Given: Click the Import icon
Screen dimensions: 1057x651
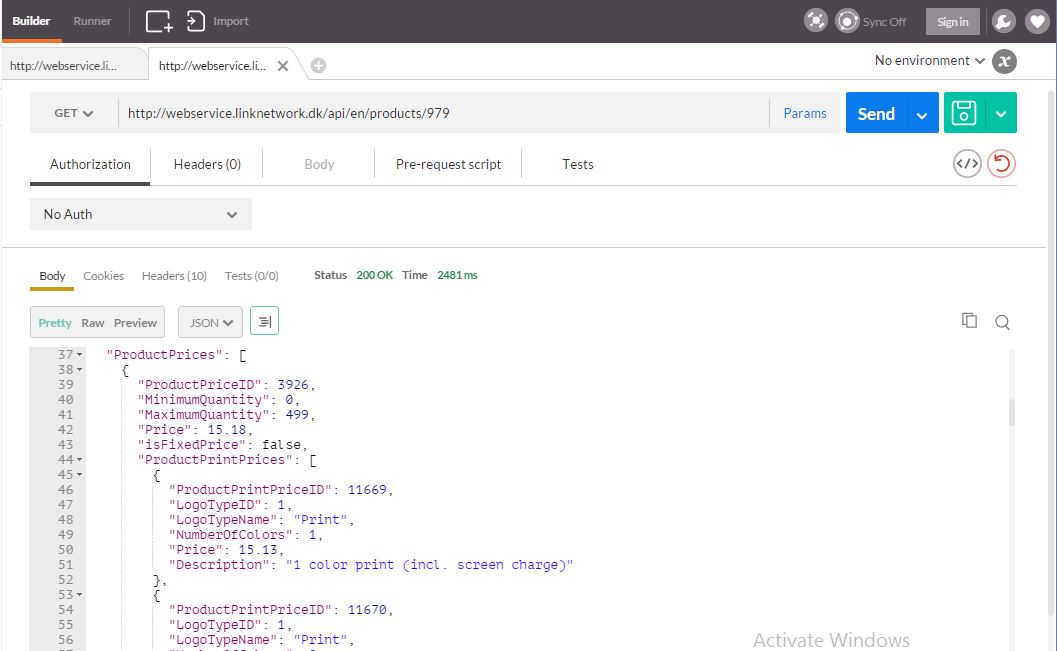Looking at the screenshot, I should pos(195,21).
